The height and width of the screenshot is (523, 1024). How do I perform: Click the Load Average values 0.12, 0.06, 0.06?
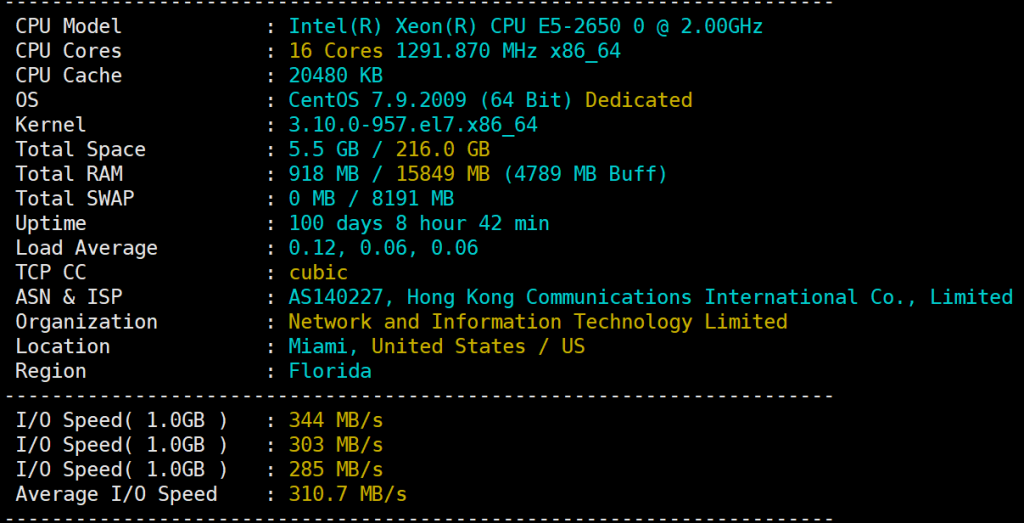coord(383,248)
